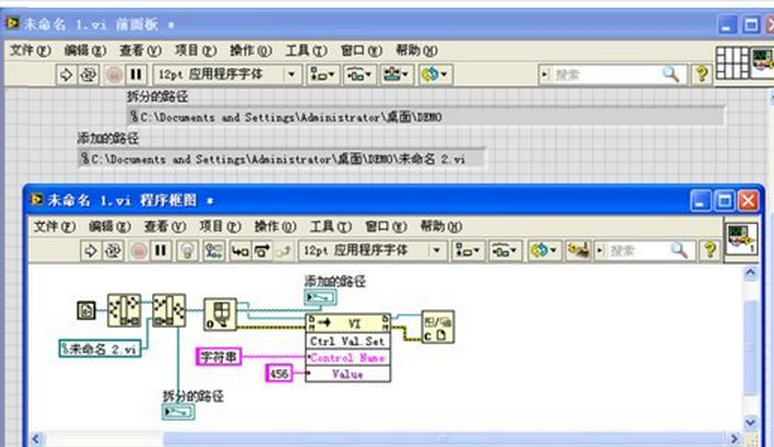This screenshot has width=774, height=447.
Task: Click Ctrl Val.Set invoke node method
Action: pos(348,341)
